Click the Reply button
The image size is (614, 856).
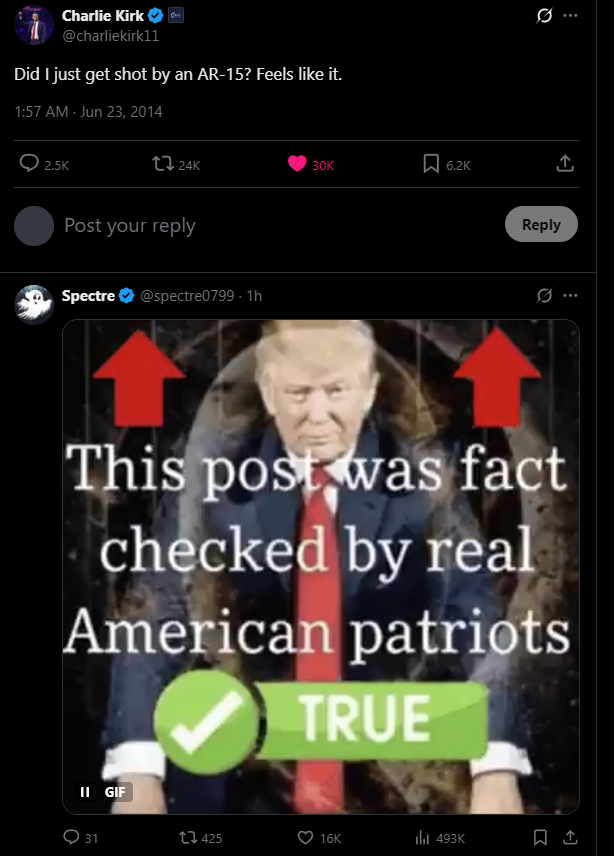click(x=541, y=224)
